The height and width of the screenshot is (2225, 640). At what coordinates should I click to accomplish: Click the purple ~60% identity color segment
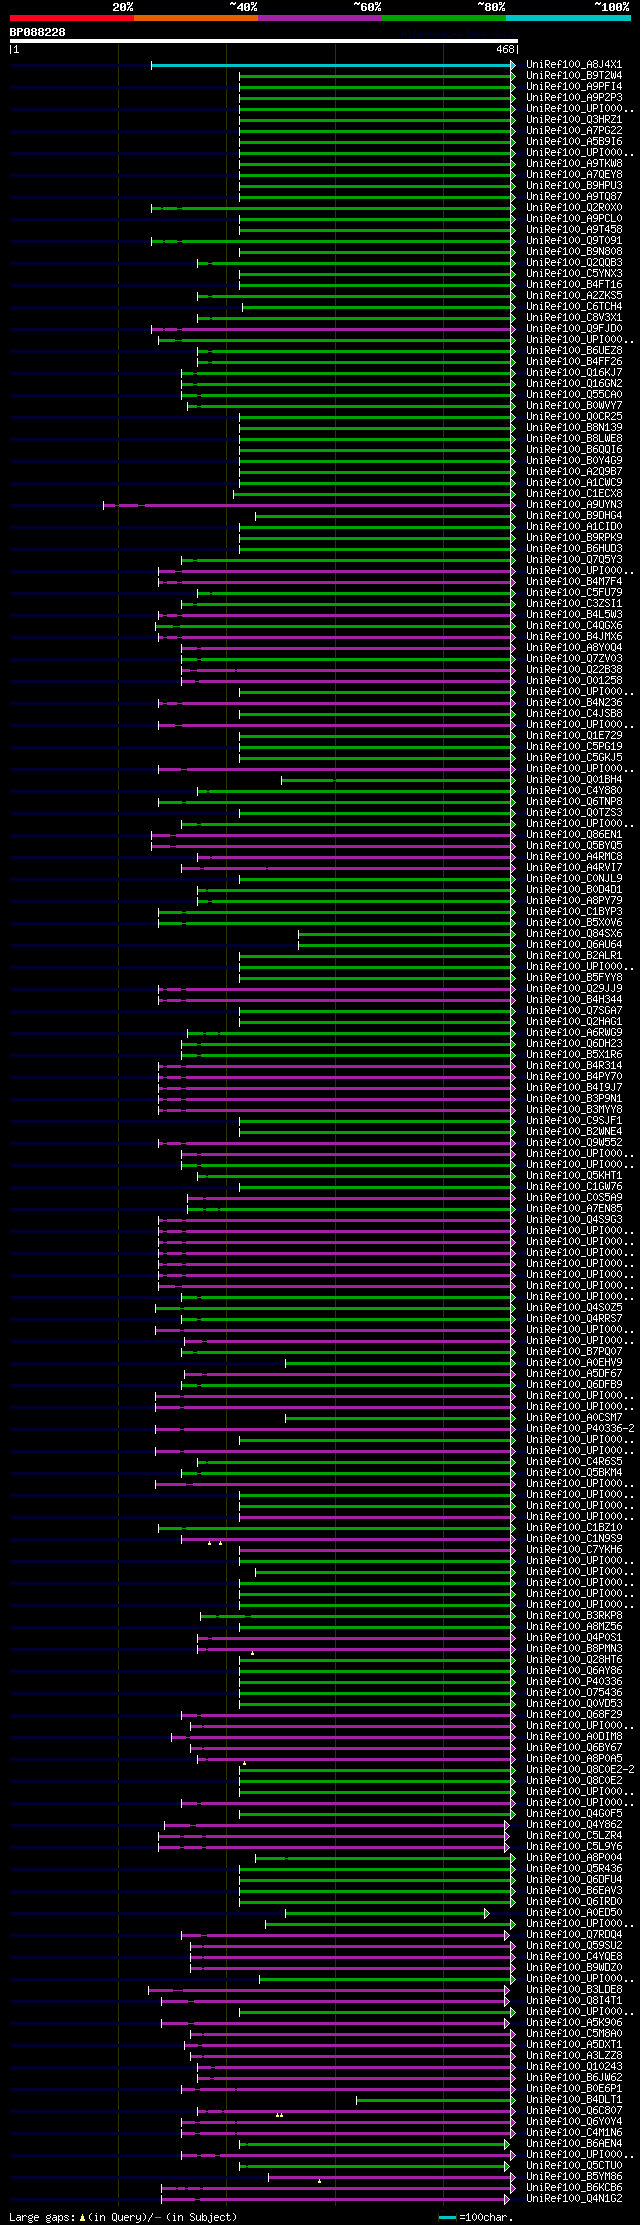click(319, 18)
